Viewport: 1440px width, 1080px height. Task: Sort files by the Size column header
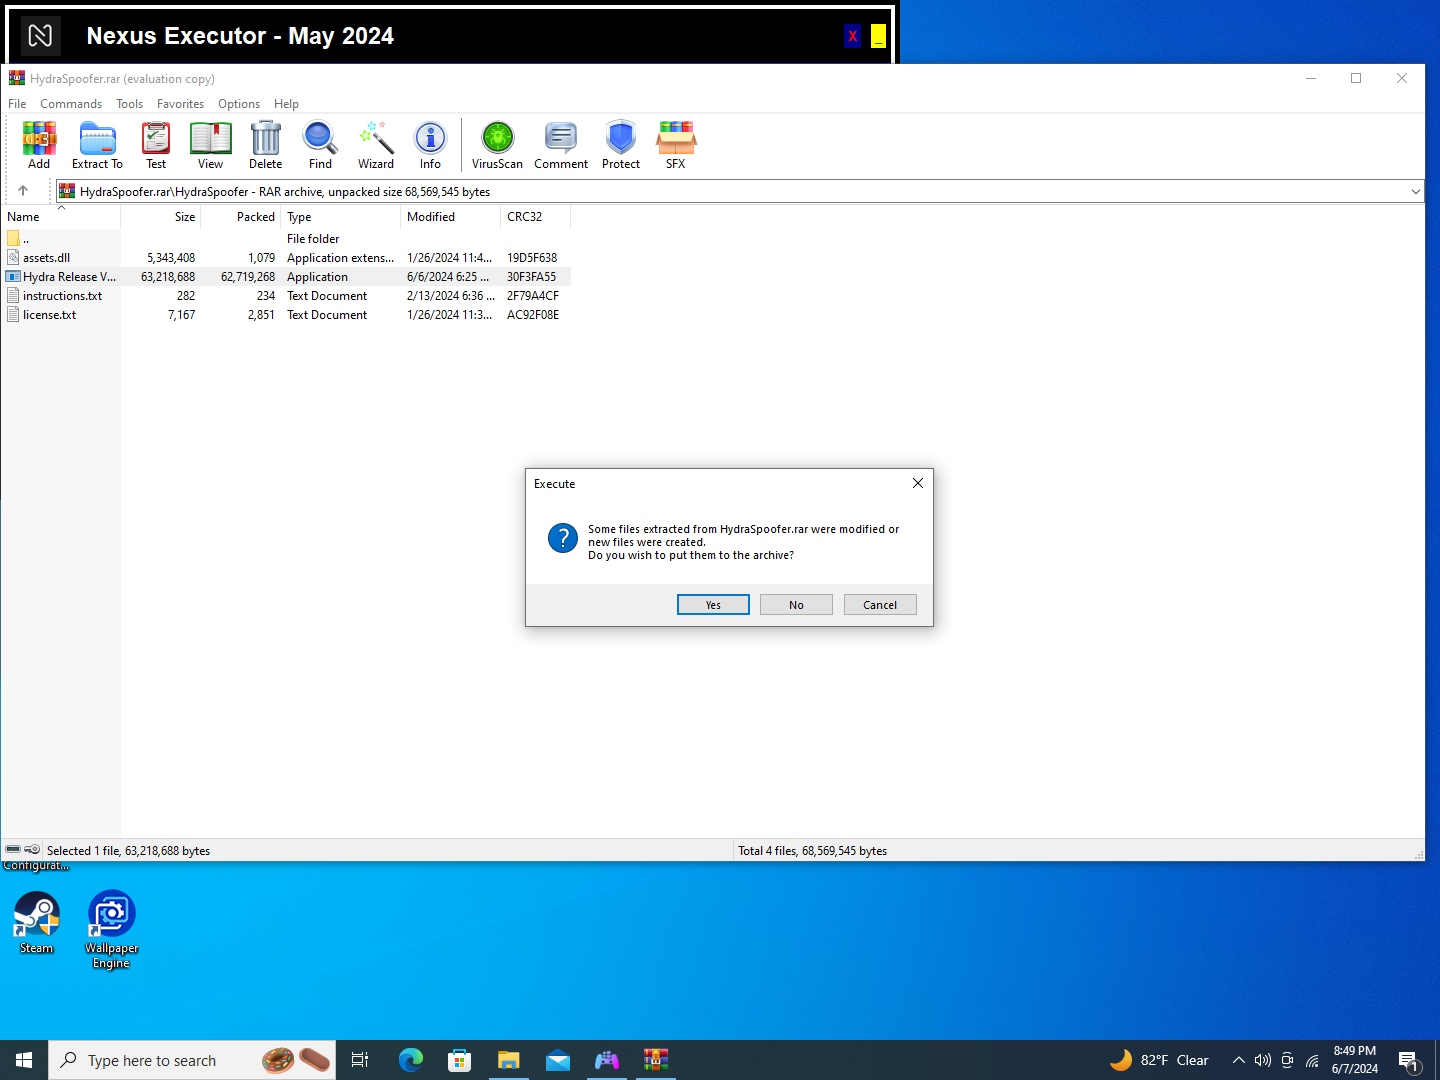[x=161, y=217]
